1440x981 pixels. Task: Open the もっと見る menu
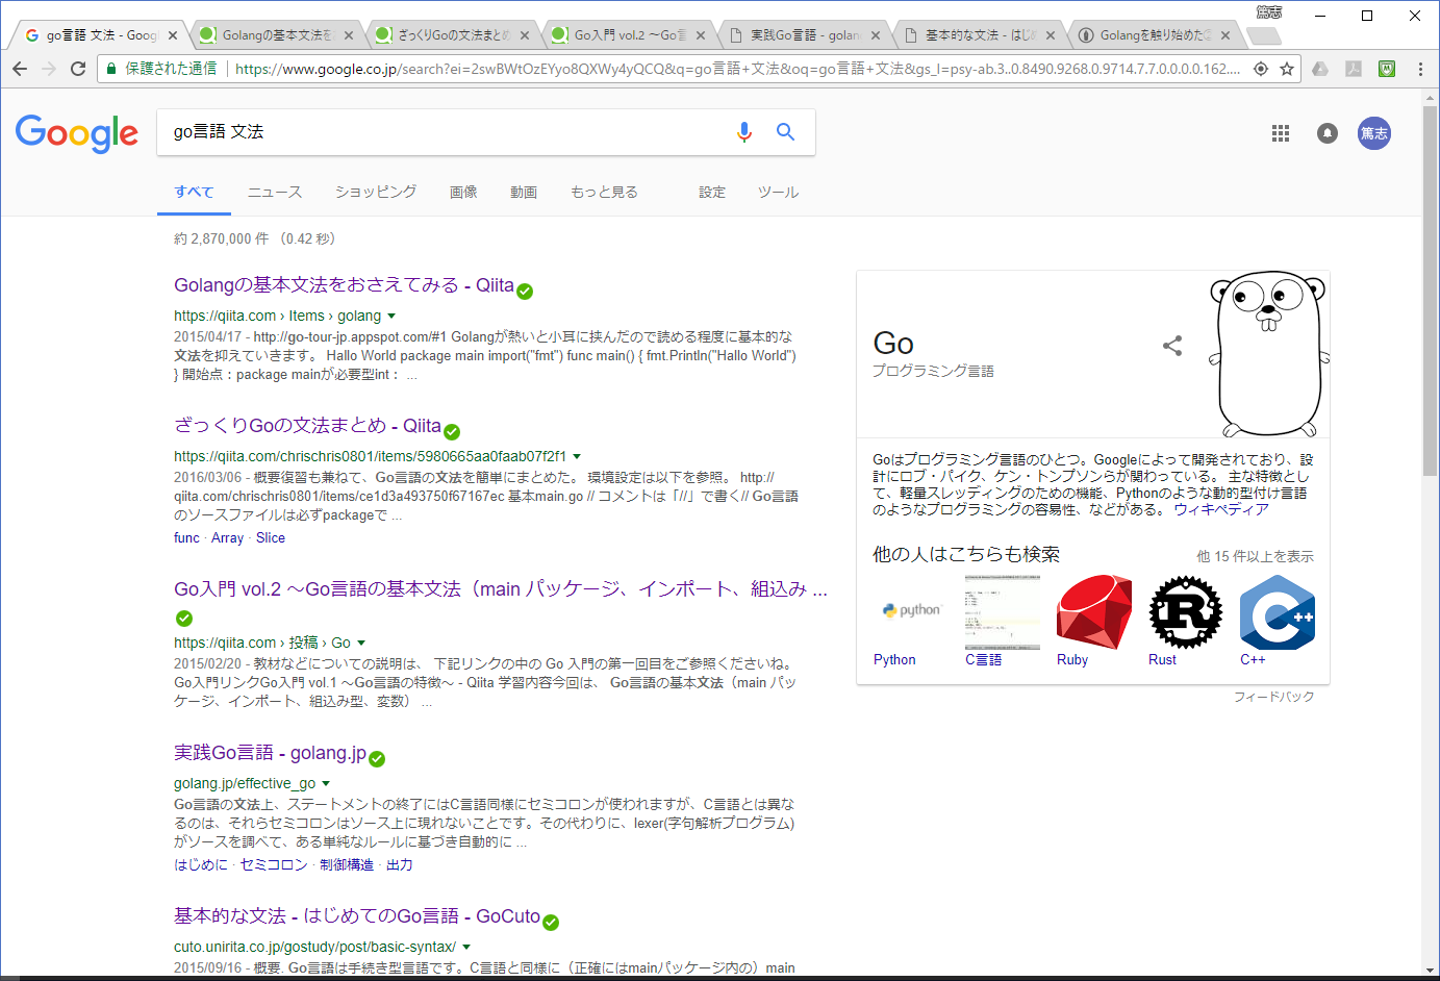point(604,192)
